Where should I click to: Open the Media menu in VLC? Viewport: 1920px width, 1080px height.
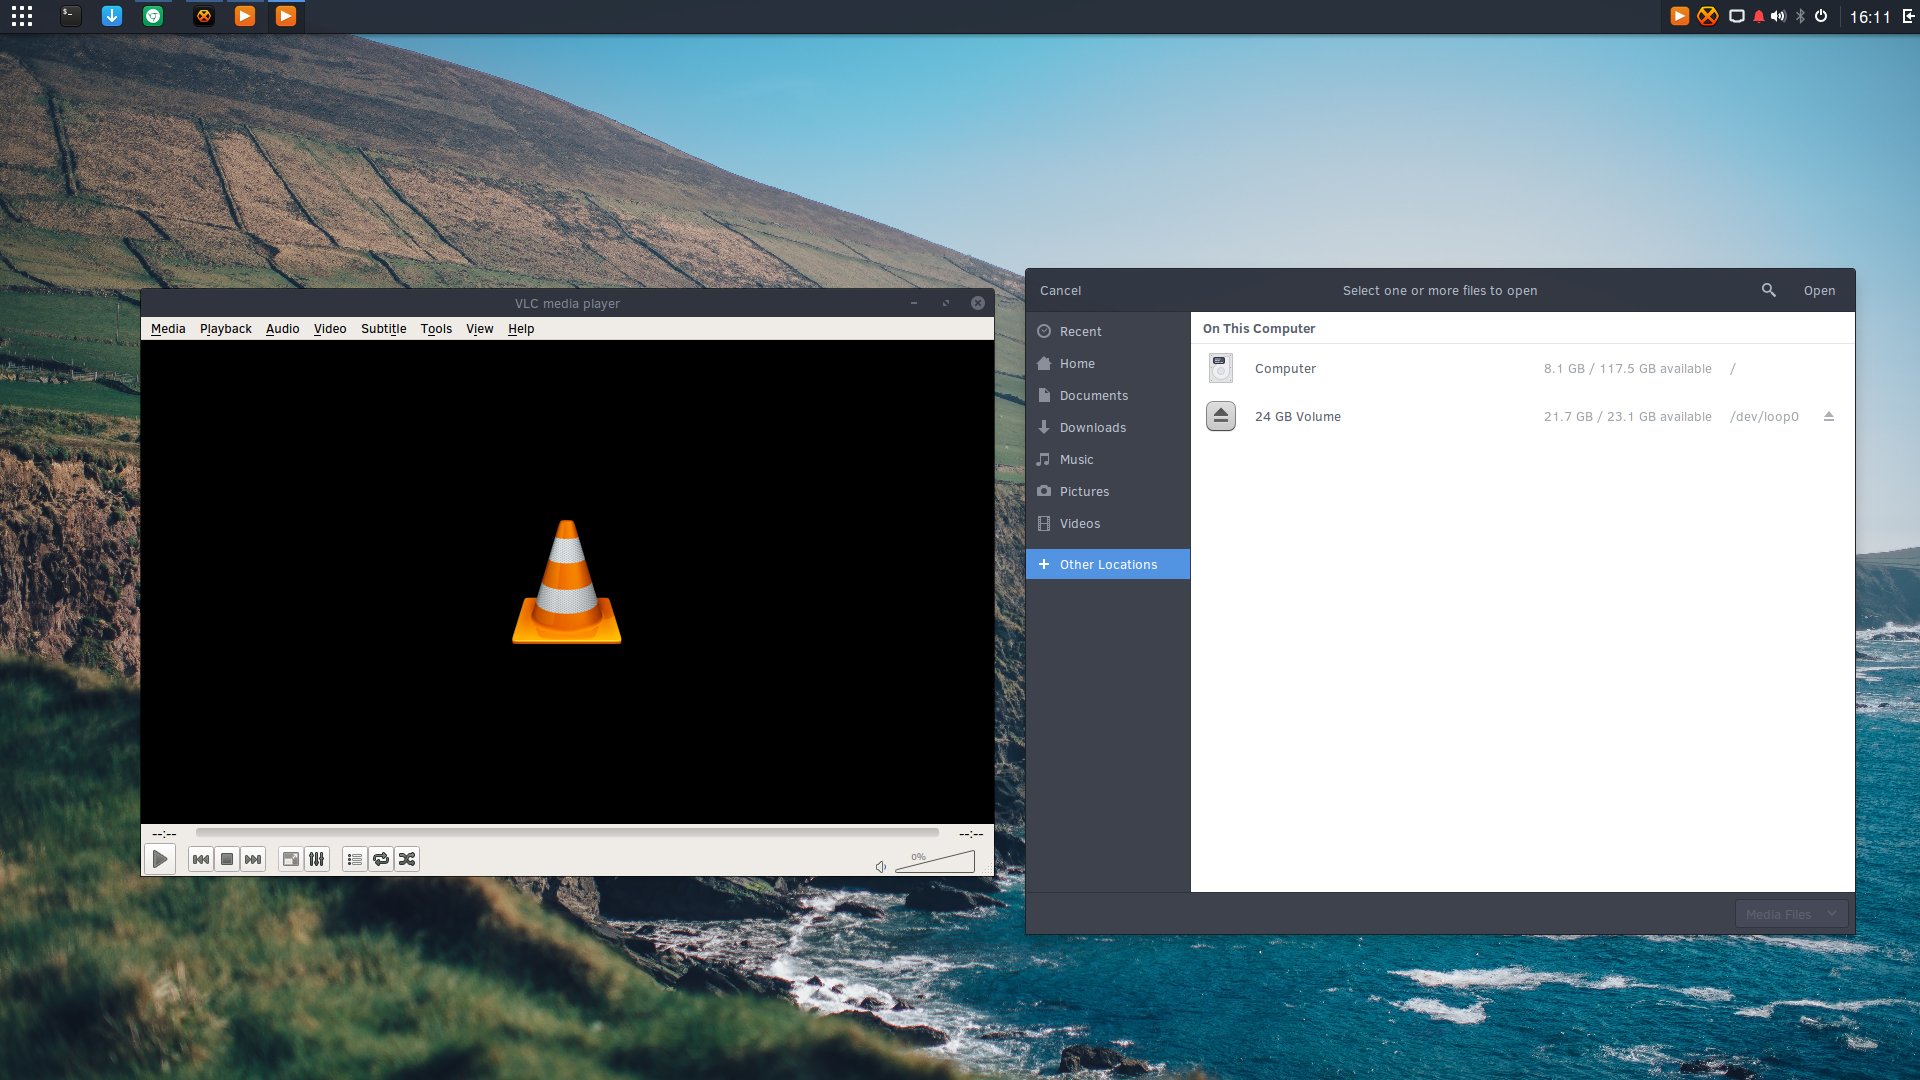click(168, 329)
